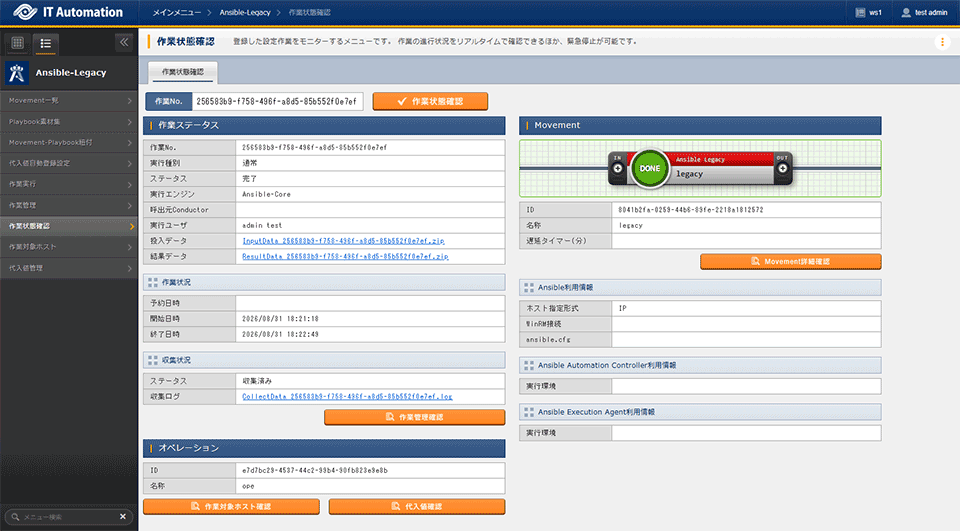The width and height of the screenshot is (960, 531).
Task: Select the 作業状態確認 tab
Action: coord(182,72)
